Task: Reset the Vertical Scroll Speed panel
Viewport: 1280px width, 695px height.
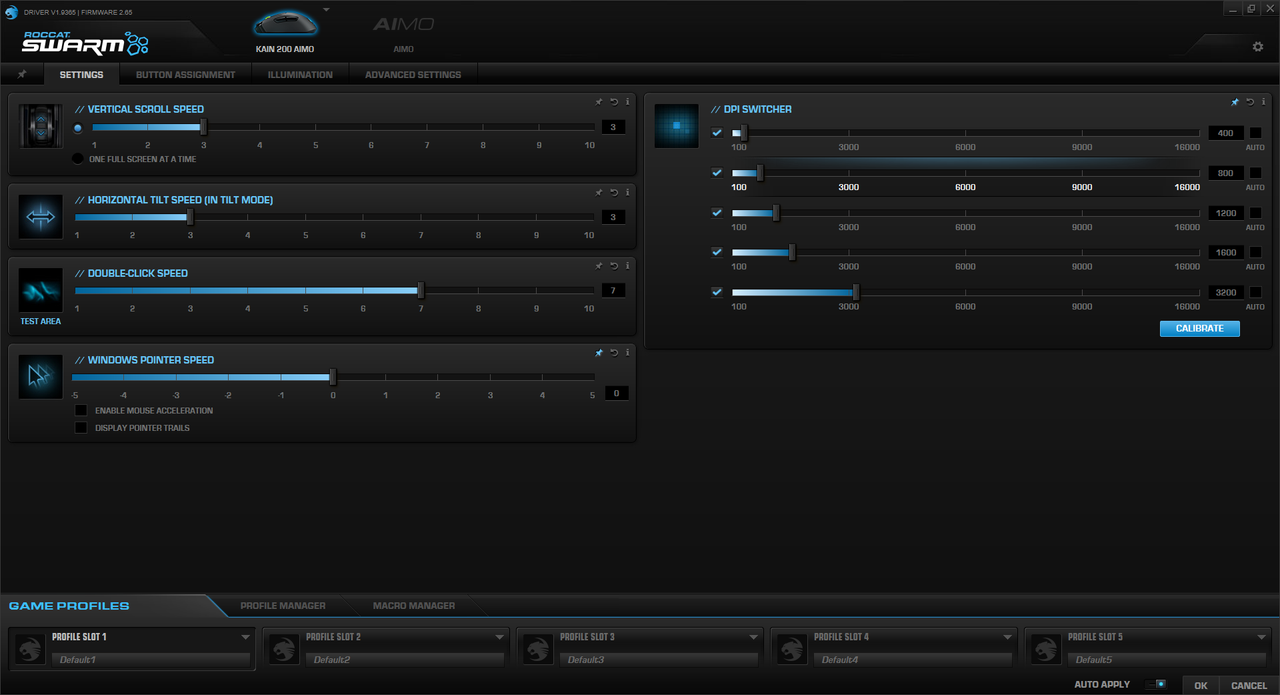Action: (x=614, y=101)
